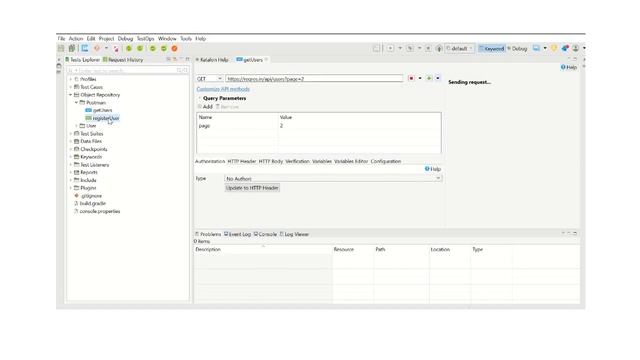Open the Project menu
Image resolution: width=640 pixels, height=360 pixels.
106,38
